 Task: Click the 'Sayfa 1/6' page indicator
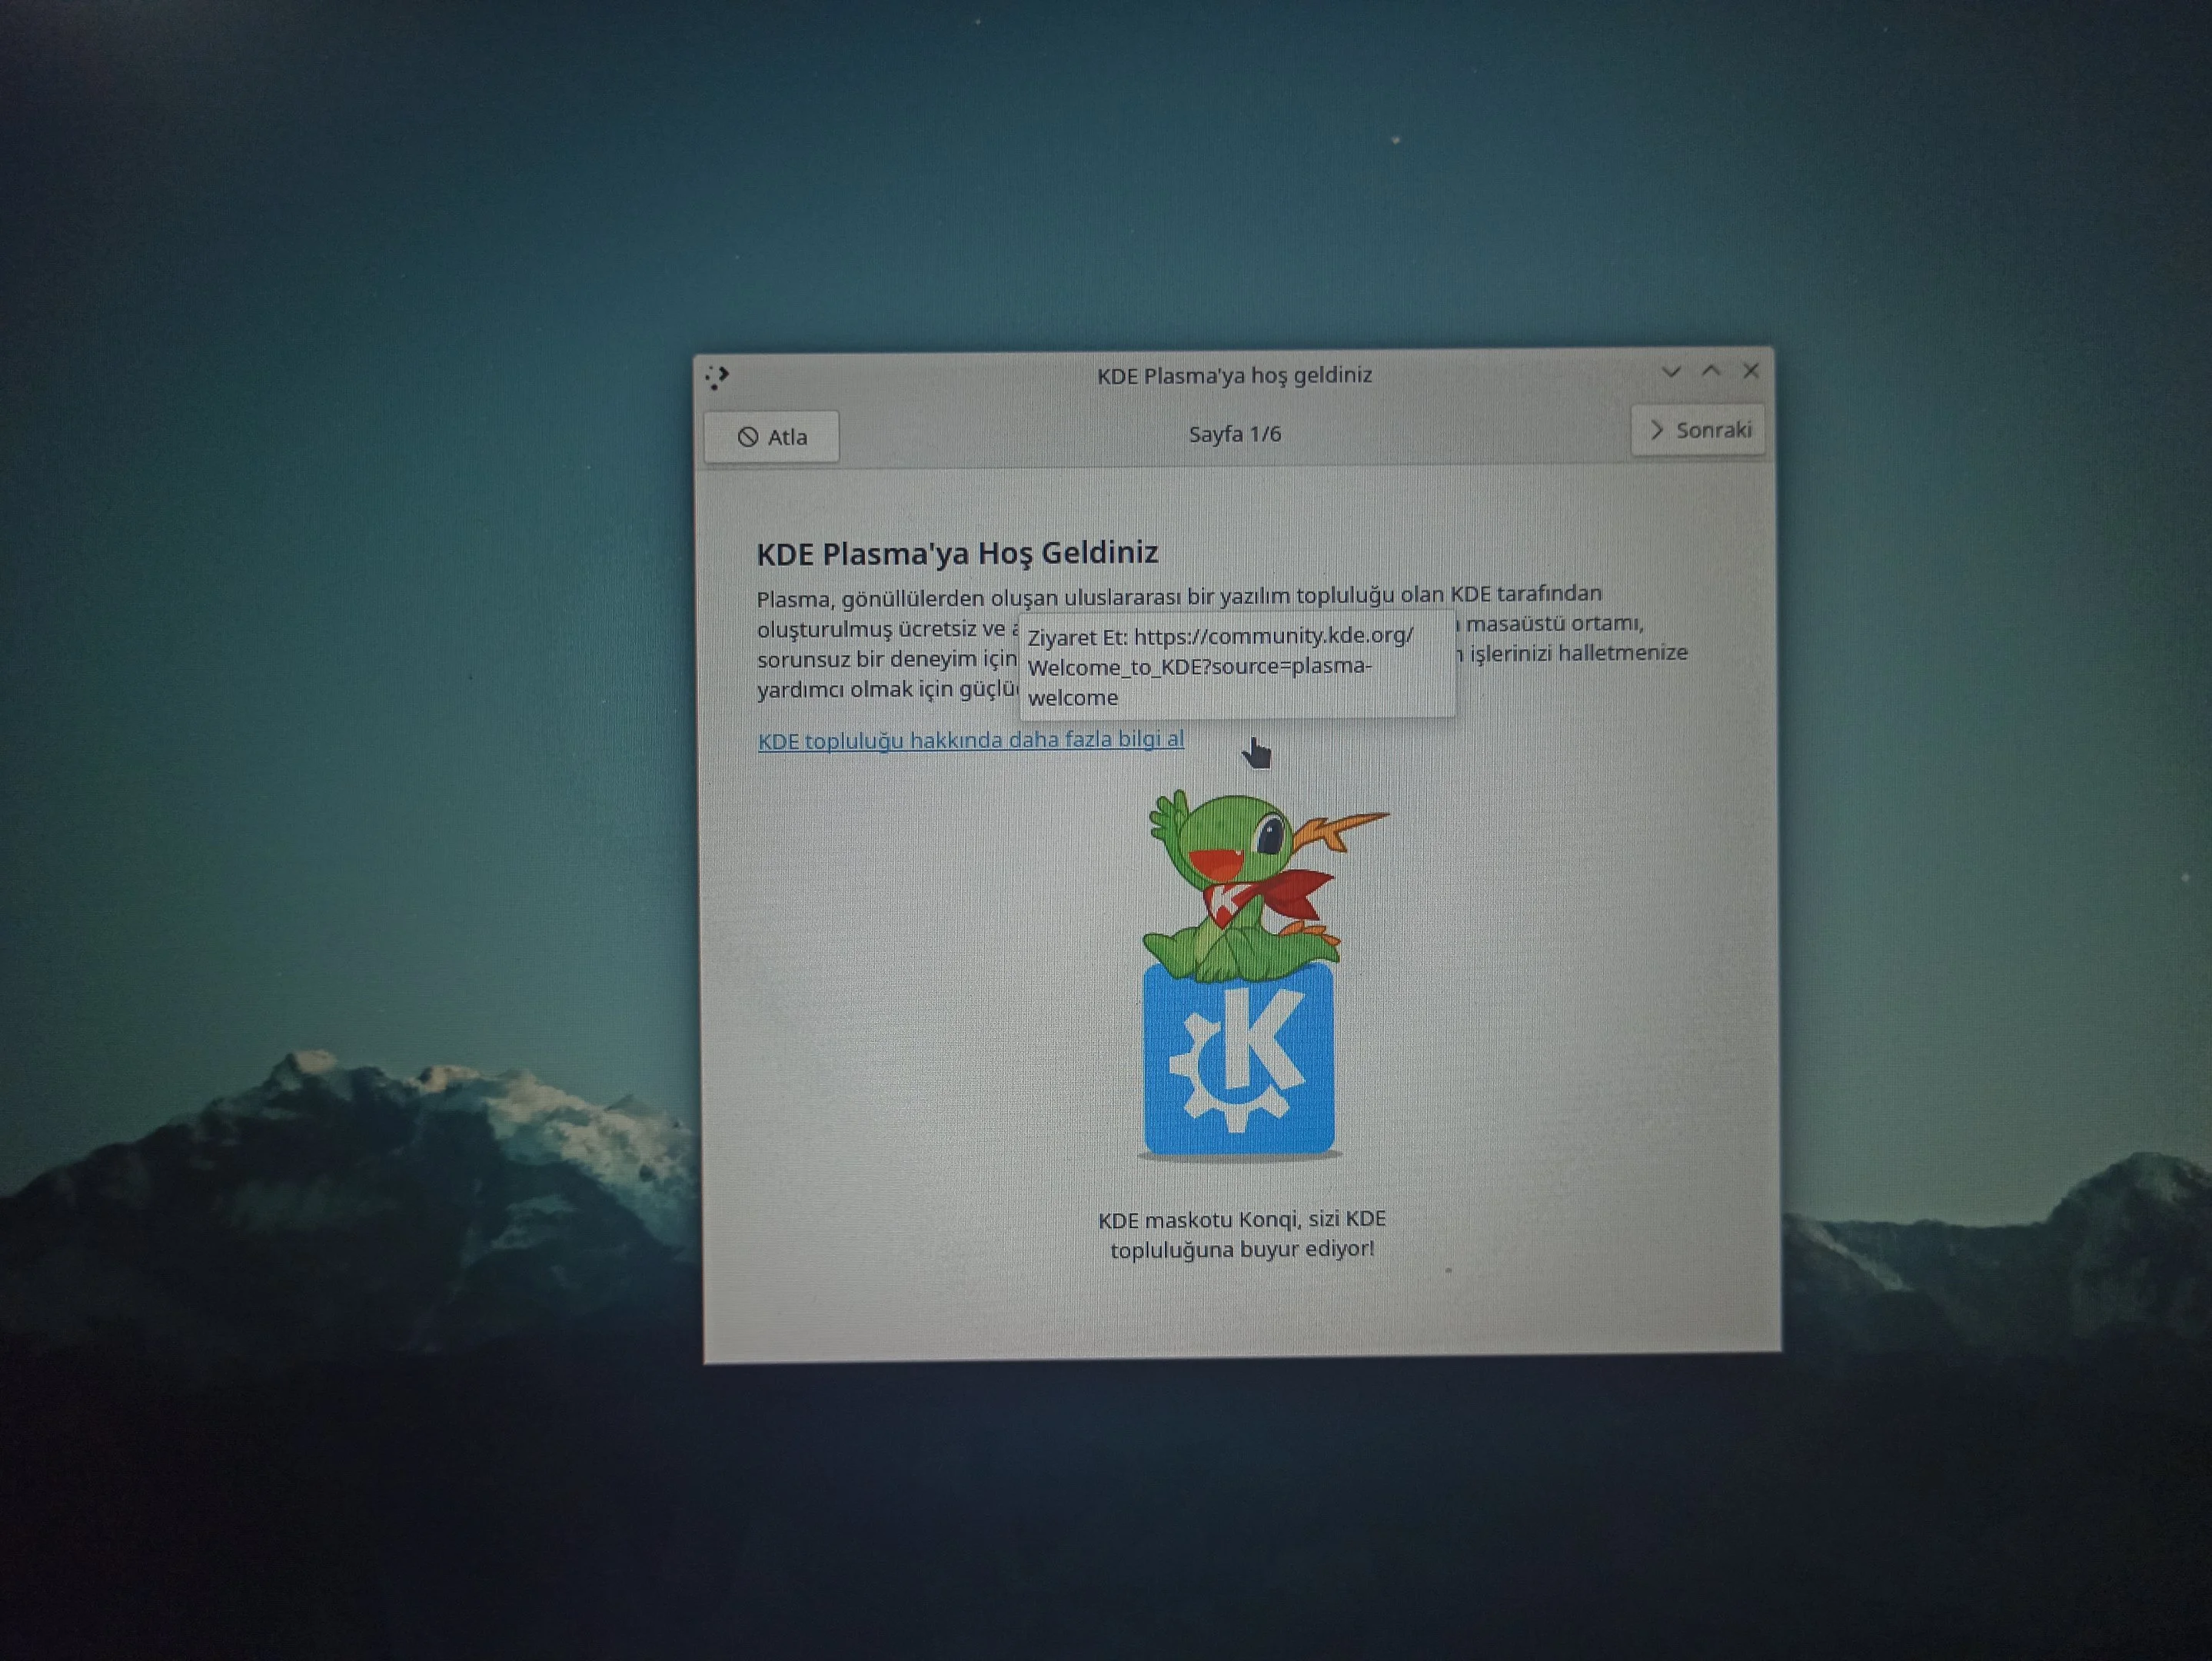(x=1234, y=434)
